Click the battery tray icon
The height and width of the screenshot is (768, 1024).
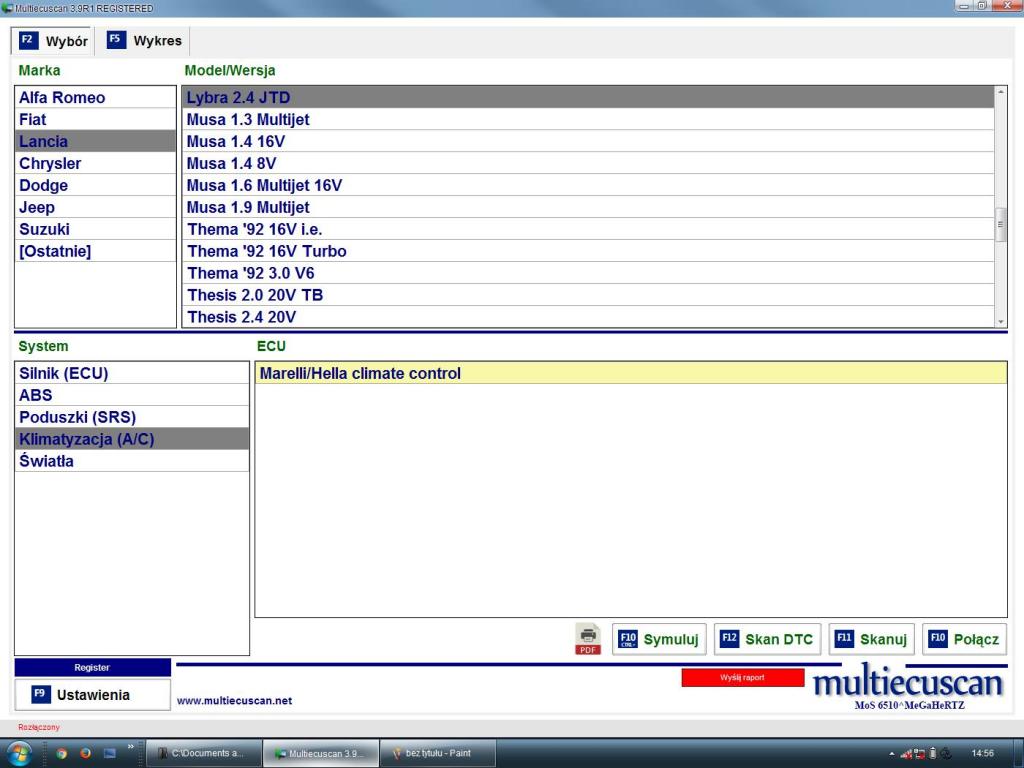point(933,754)
